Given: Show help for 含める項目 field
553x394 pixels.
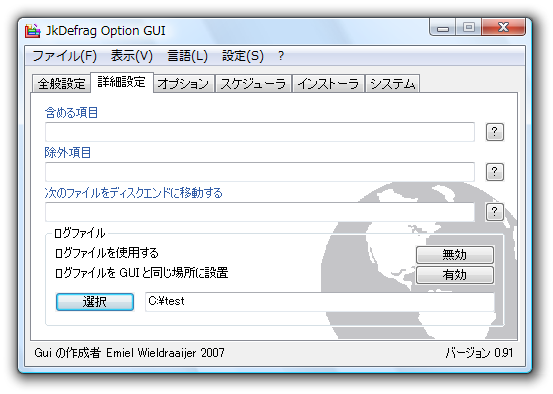Looking at the screenshot, I should (494, 132).
